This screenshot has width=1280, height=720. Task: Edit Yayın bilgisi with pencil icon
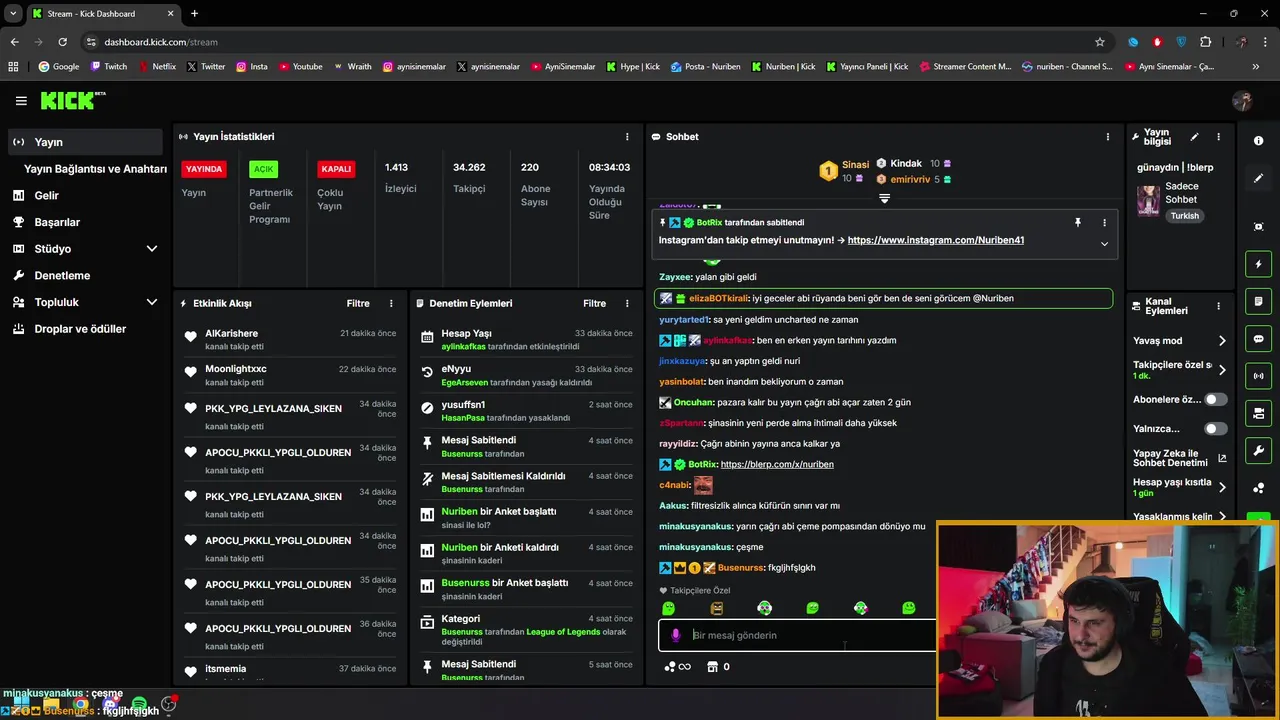tap(1194, 137)
